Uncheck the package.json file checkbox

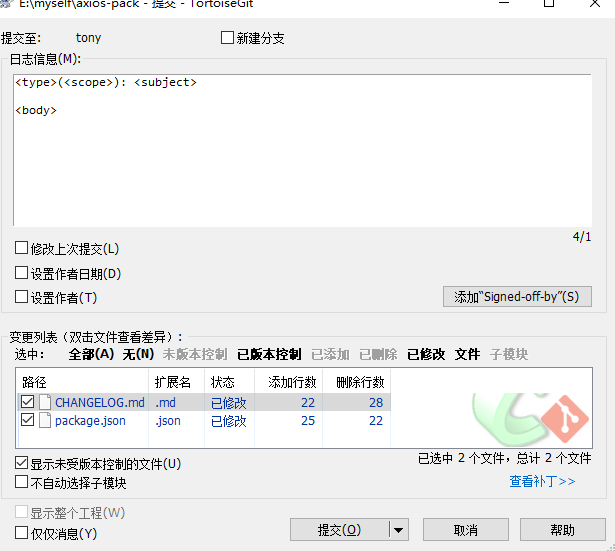(27, 420)
